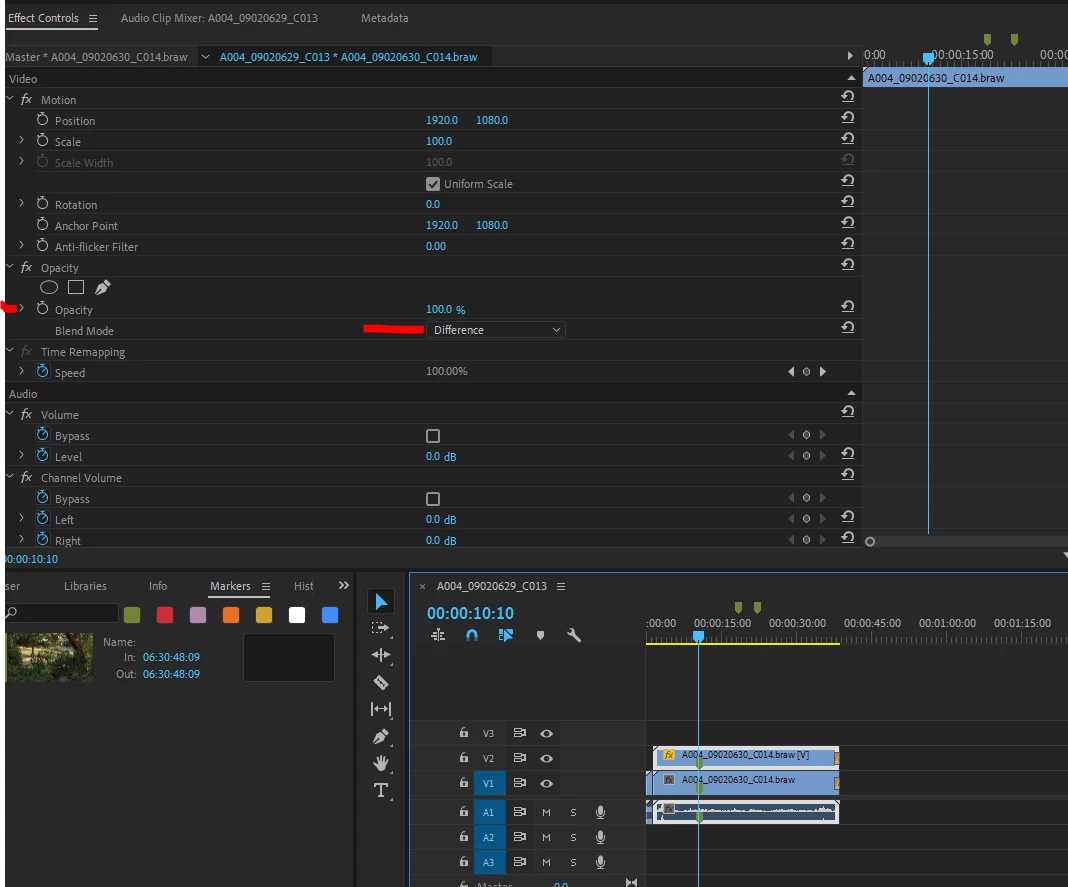Expand the Rotation property

click(x=21, y=203)
